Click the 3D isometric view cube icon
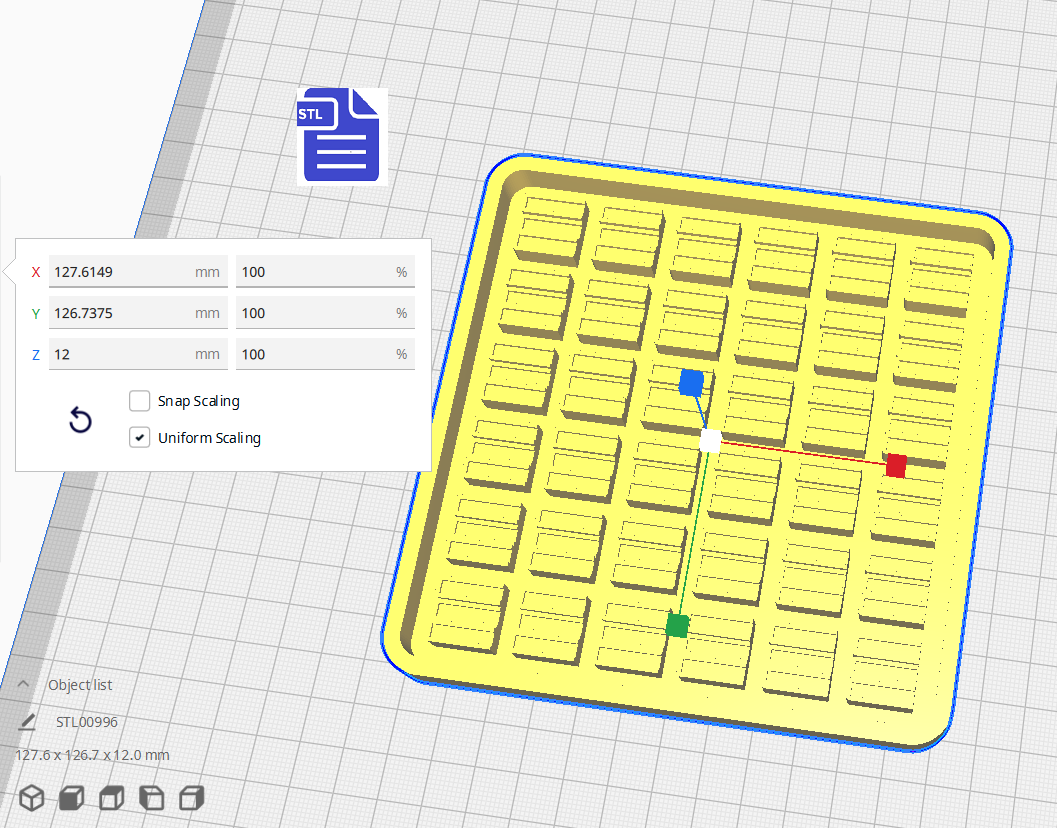Viewport: 1057px width, 828px height. point(33,797)
